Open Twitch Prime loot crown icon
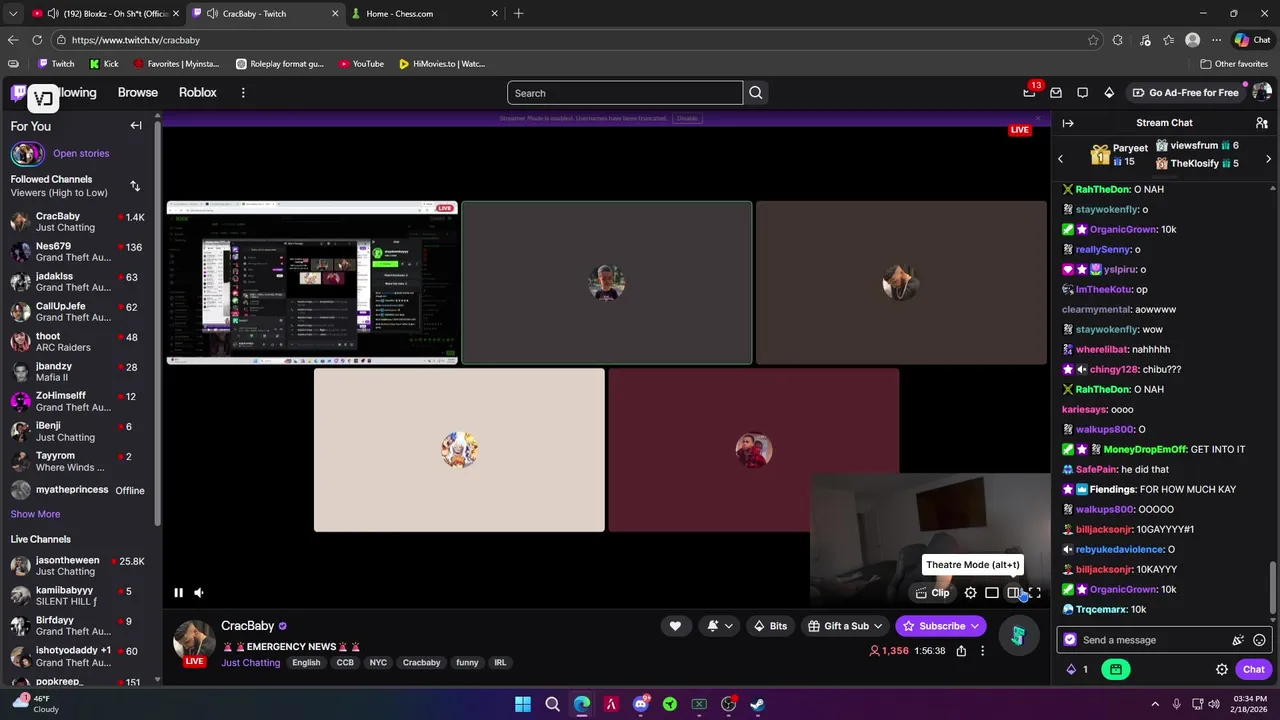 click(x=1028, y=92)
